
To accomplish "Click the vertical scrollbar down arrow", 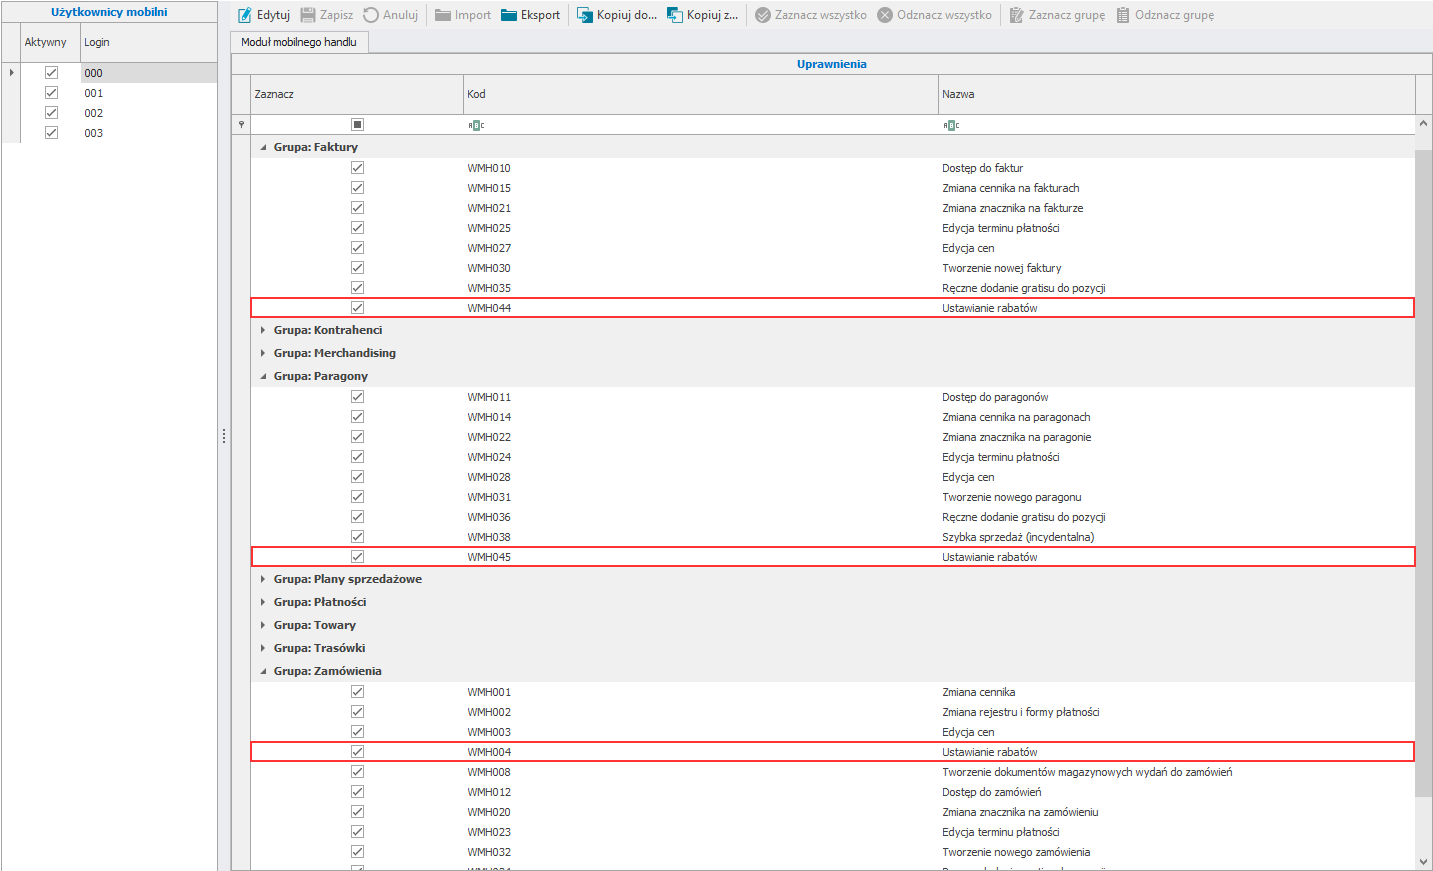I will point(1423,861).
